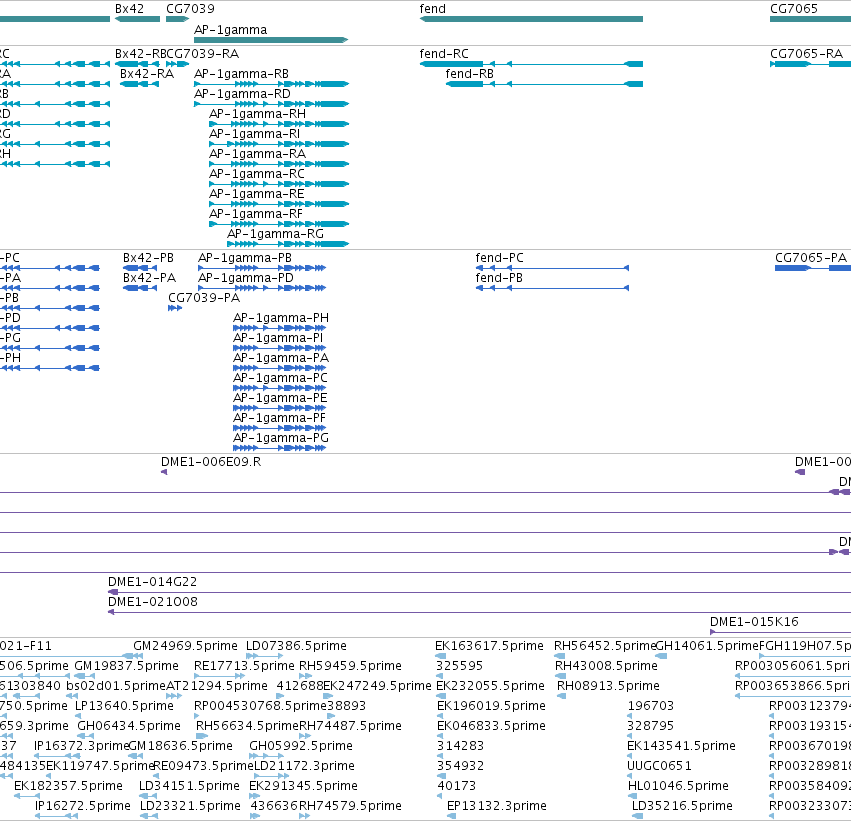Select protein AP-1gamma-PG
Screen dimensions: 851x821
click(281, 438)
